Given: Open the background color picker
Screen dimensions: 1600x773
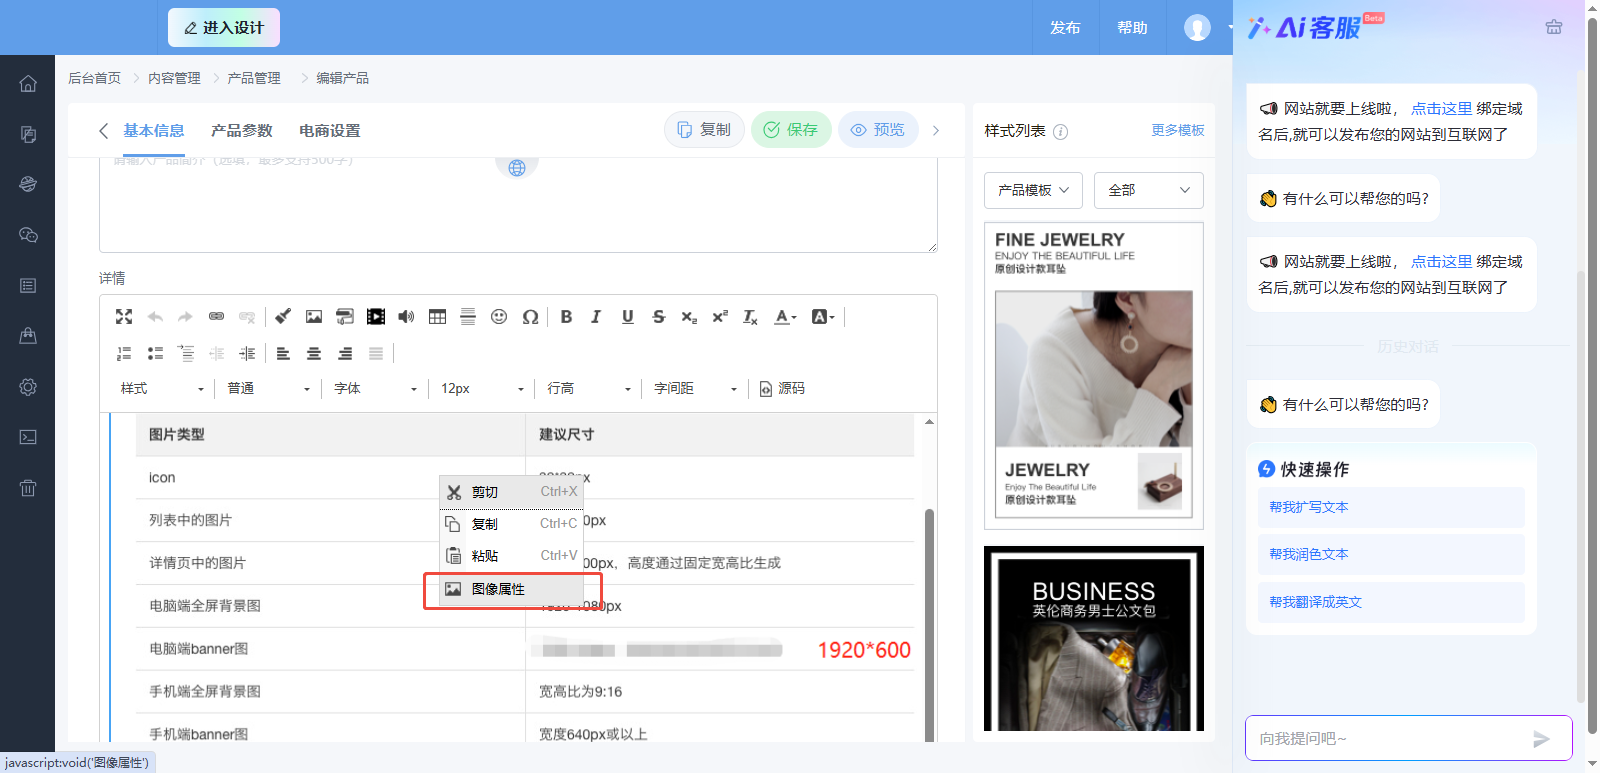Looking at the screenshot, I should (x=823, y=317).
